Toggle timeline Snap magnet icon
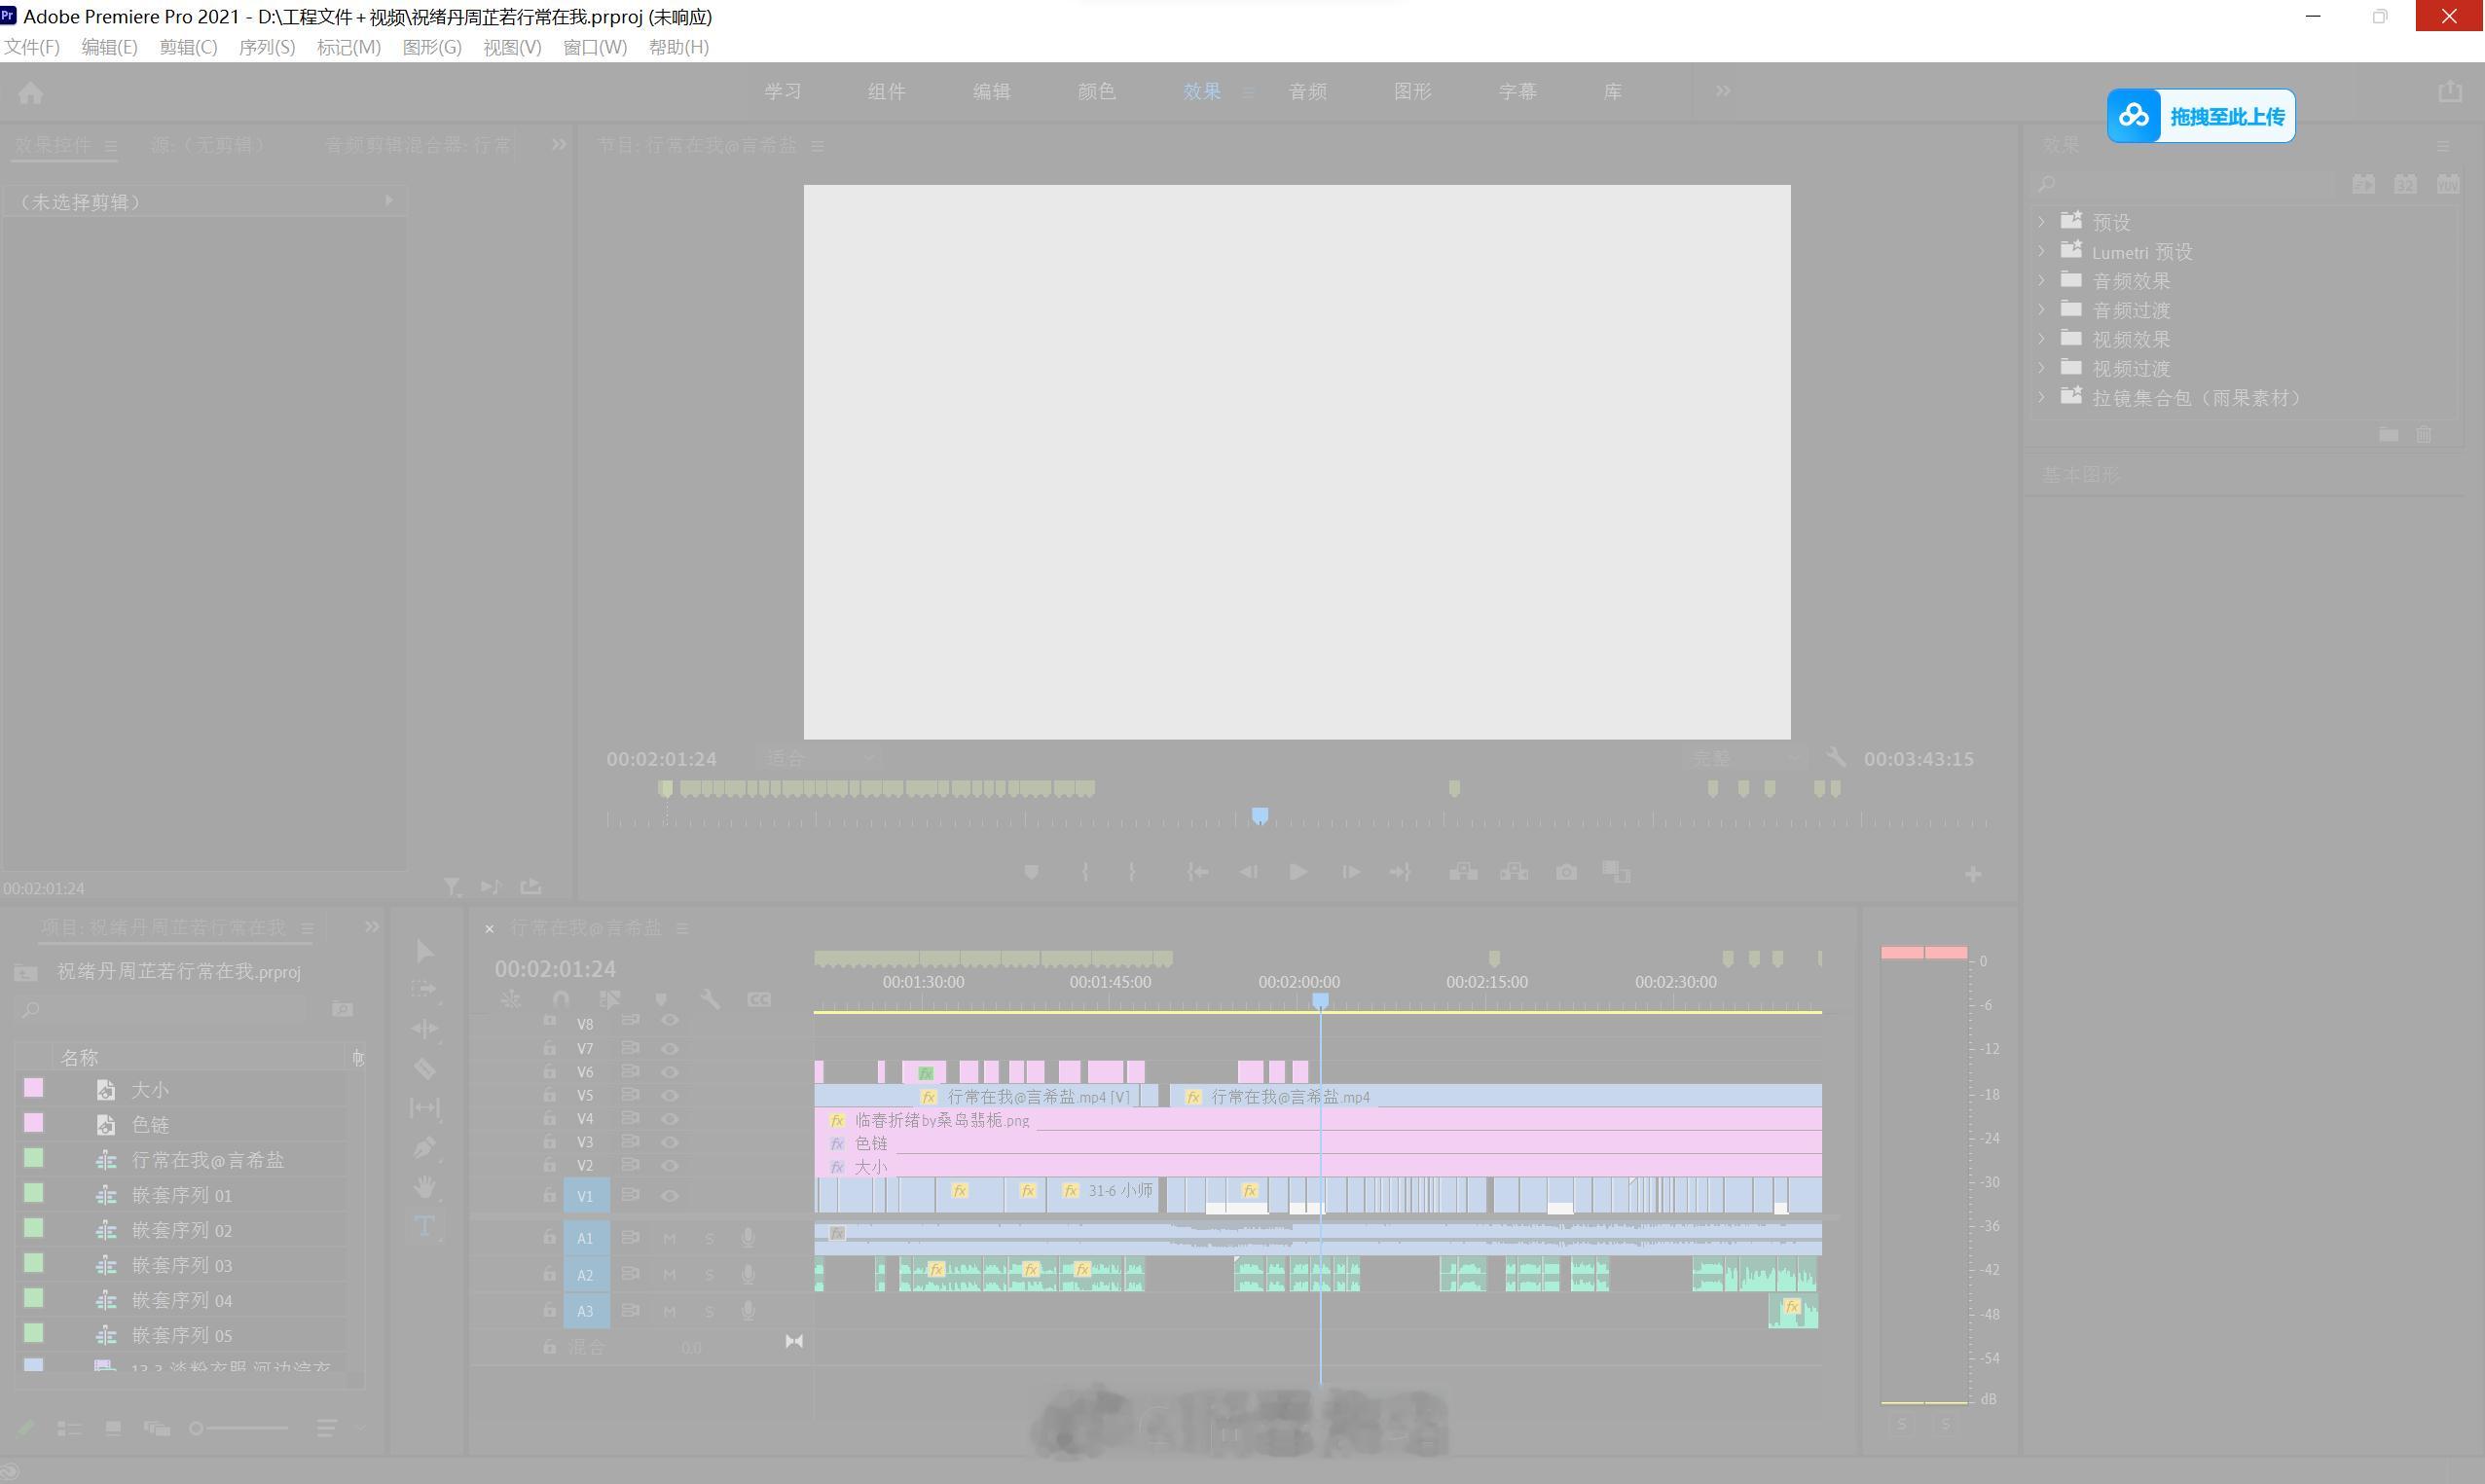 pyautogui.click(x=560, y=999)
